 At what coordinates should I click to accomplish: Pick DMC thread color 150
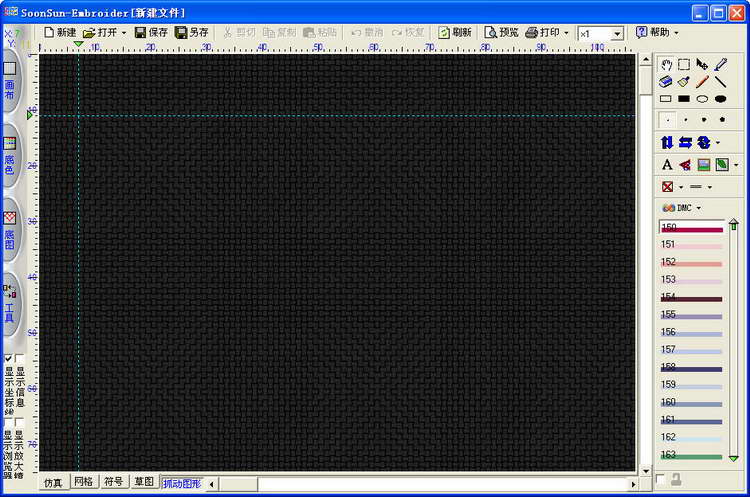692,227
